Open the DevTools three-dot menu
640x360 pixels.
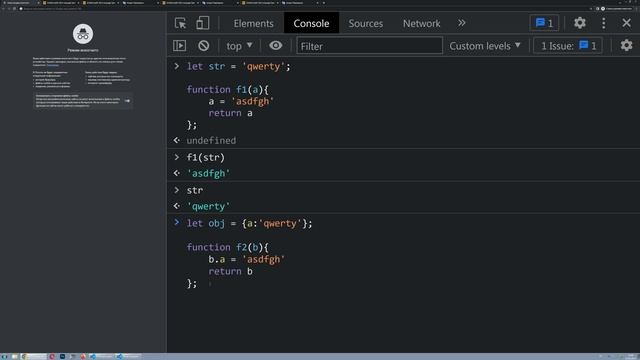pyautogui.click(x=604, y=23)
